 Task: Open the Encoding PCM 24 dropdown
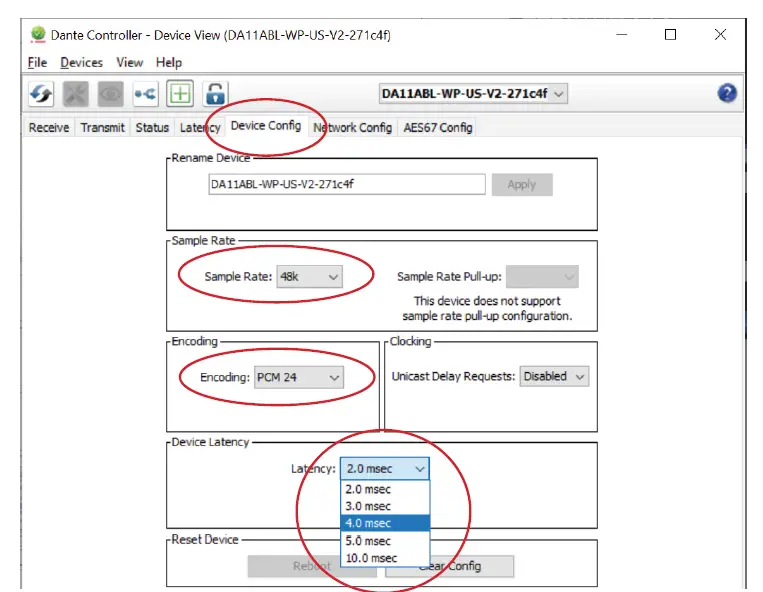[299, 377]
